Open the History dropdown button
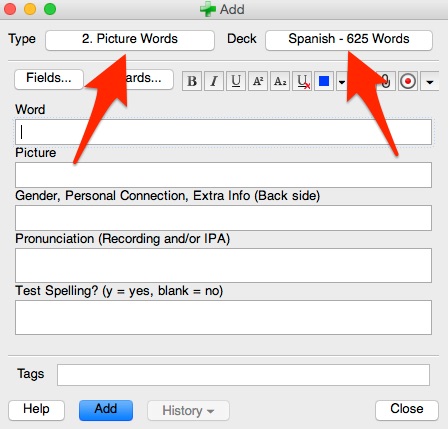The width and height of the screenshot is (448, 429). [x=188, y=411]
